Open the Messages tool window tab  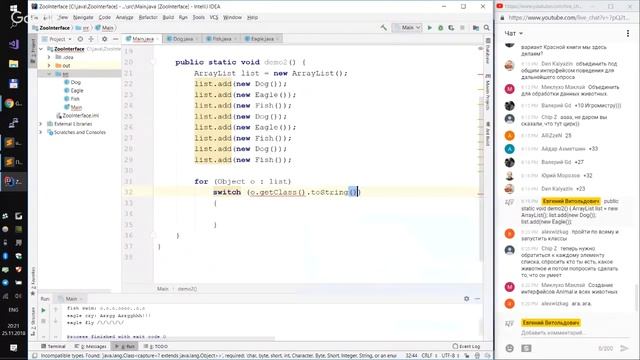pos(90,346)
